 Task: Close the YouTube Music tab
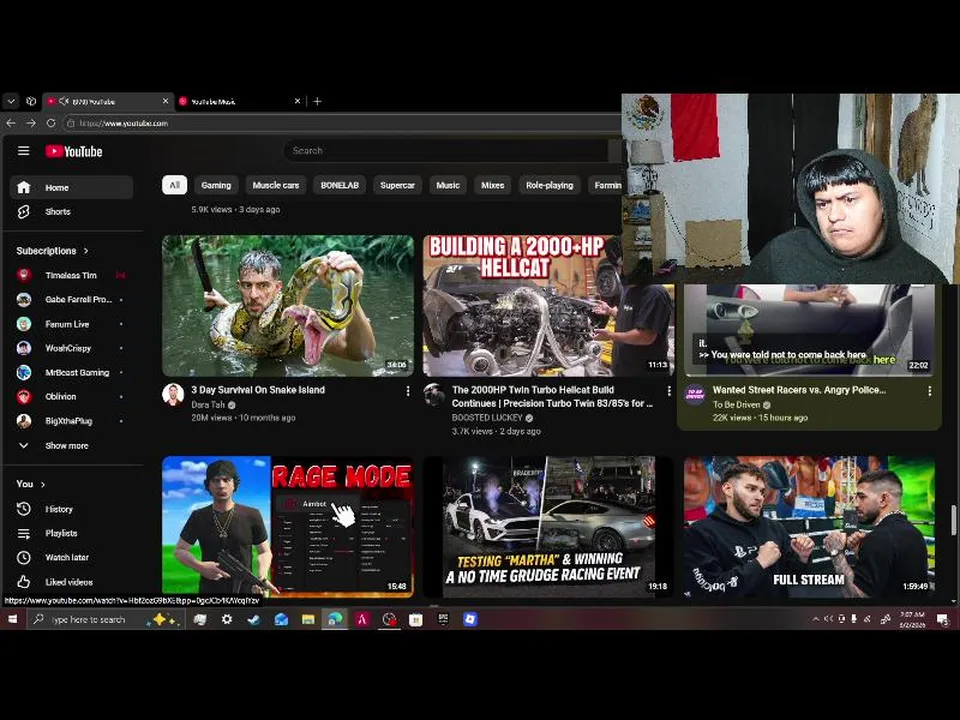pyautogui.click(x=297, y=101)
